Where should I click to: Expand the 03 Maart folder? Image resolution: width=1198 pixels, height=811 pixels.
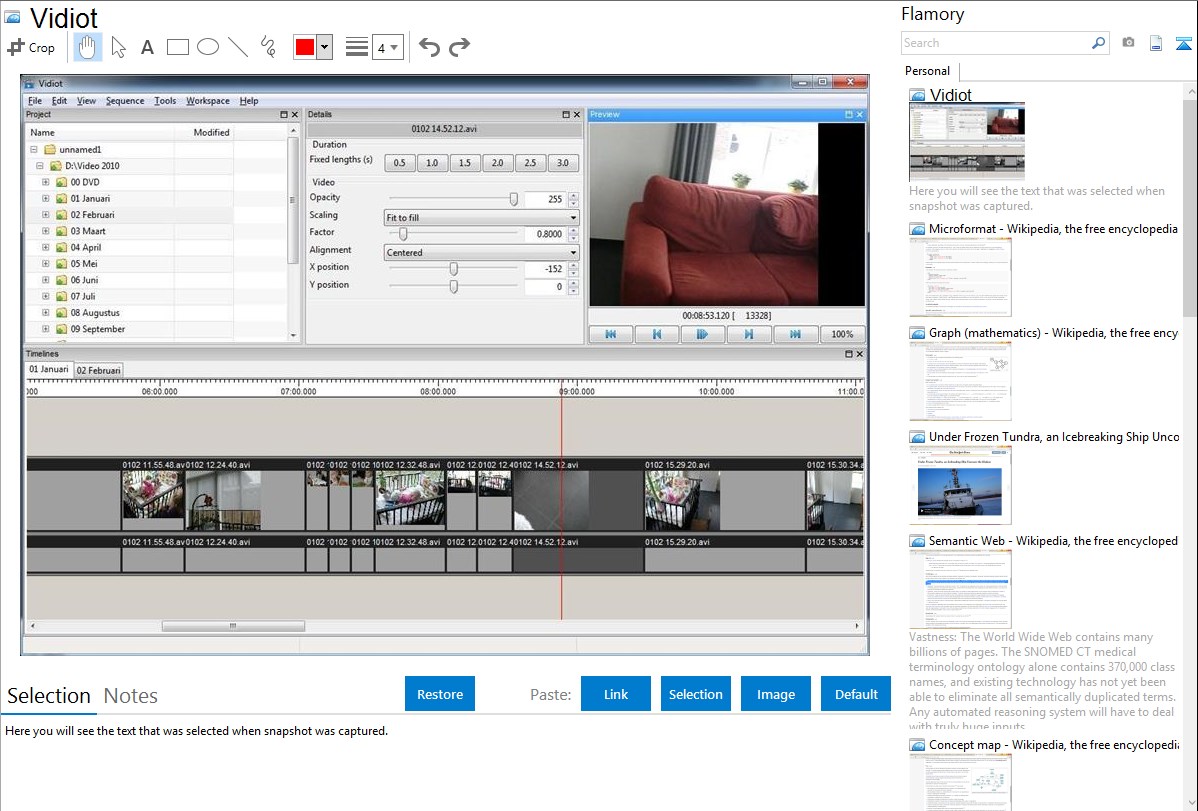click(46, 231)
